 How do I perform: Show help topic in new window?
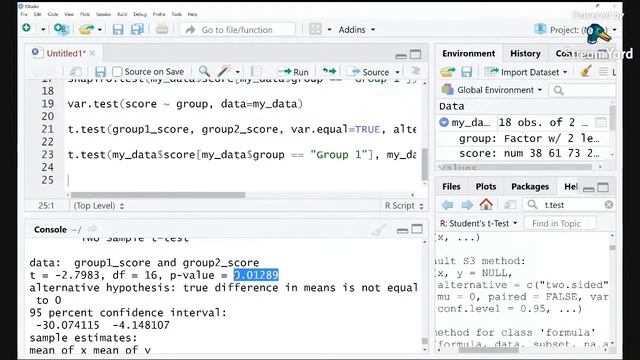tap(509, 205)
